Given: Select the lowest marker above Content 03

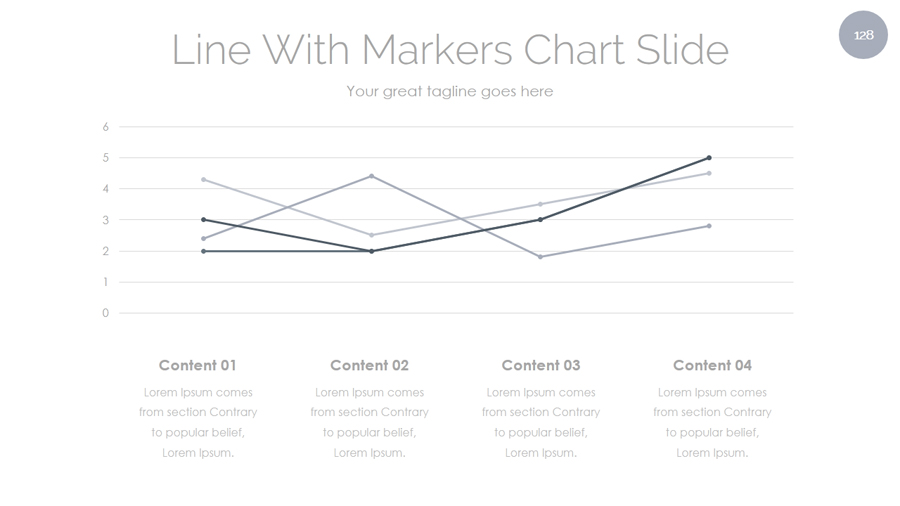Looking at the screenshot, I should click(x=541, y=257).
